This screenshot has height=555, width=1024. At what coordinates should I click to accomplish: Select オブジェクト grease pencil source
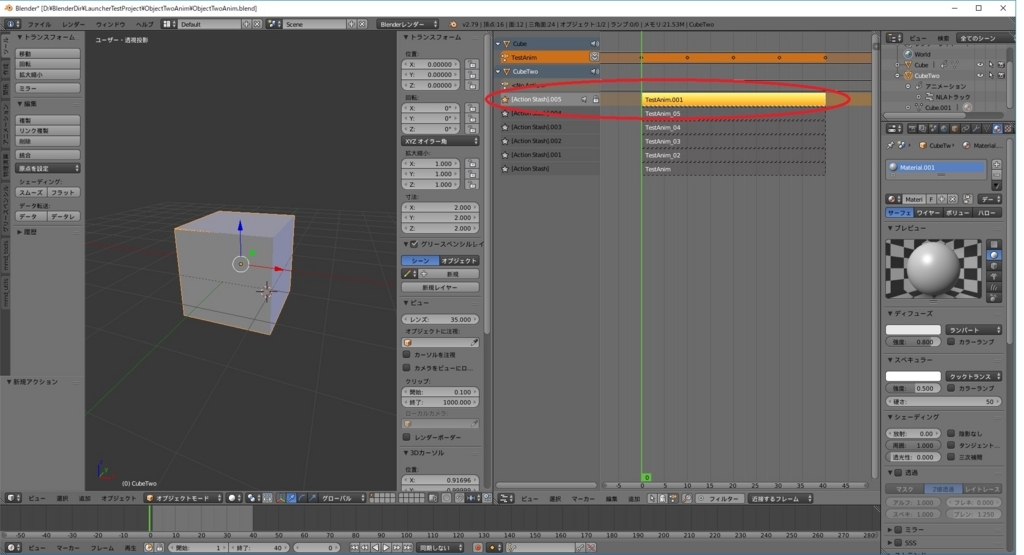460,261
